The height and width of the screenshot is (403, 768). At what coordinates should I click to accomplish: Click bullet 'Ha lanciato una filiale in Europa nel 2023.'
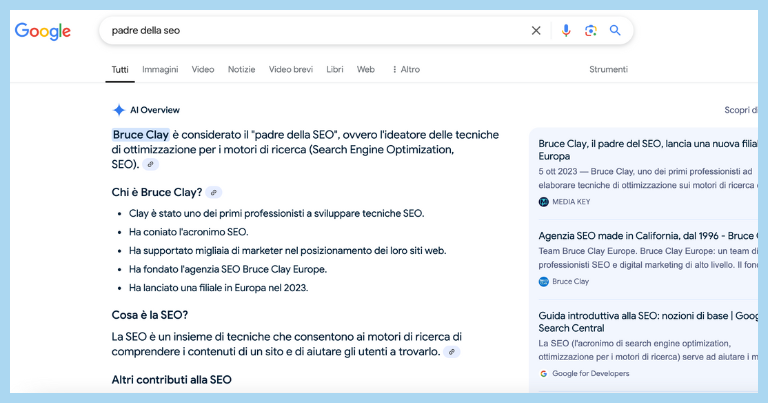click(218, 288)
